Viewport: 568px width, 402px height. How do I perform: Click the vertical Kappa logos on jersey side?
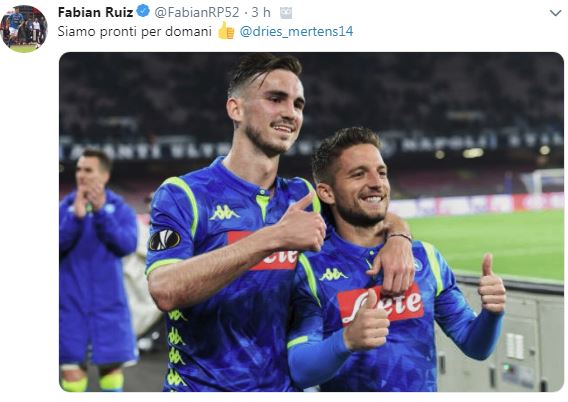pyautogui.click(x=176, y=347)
